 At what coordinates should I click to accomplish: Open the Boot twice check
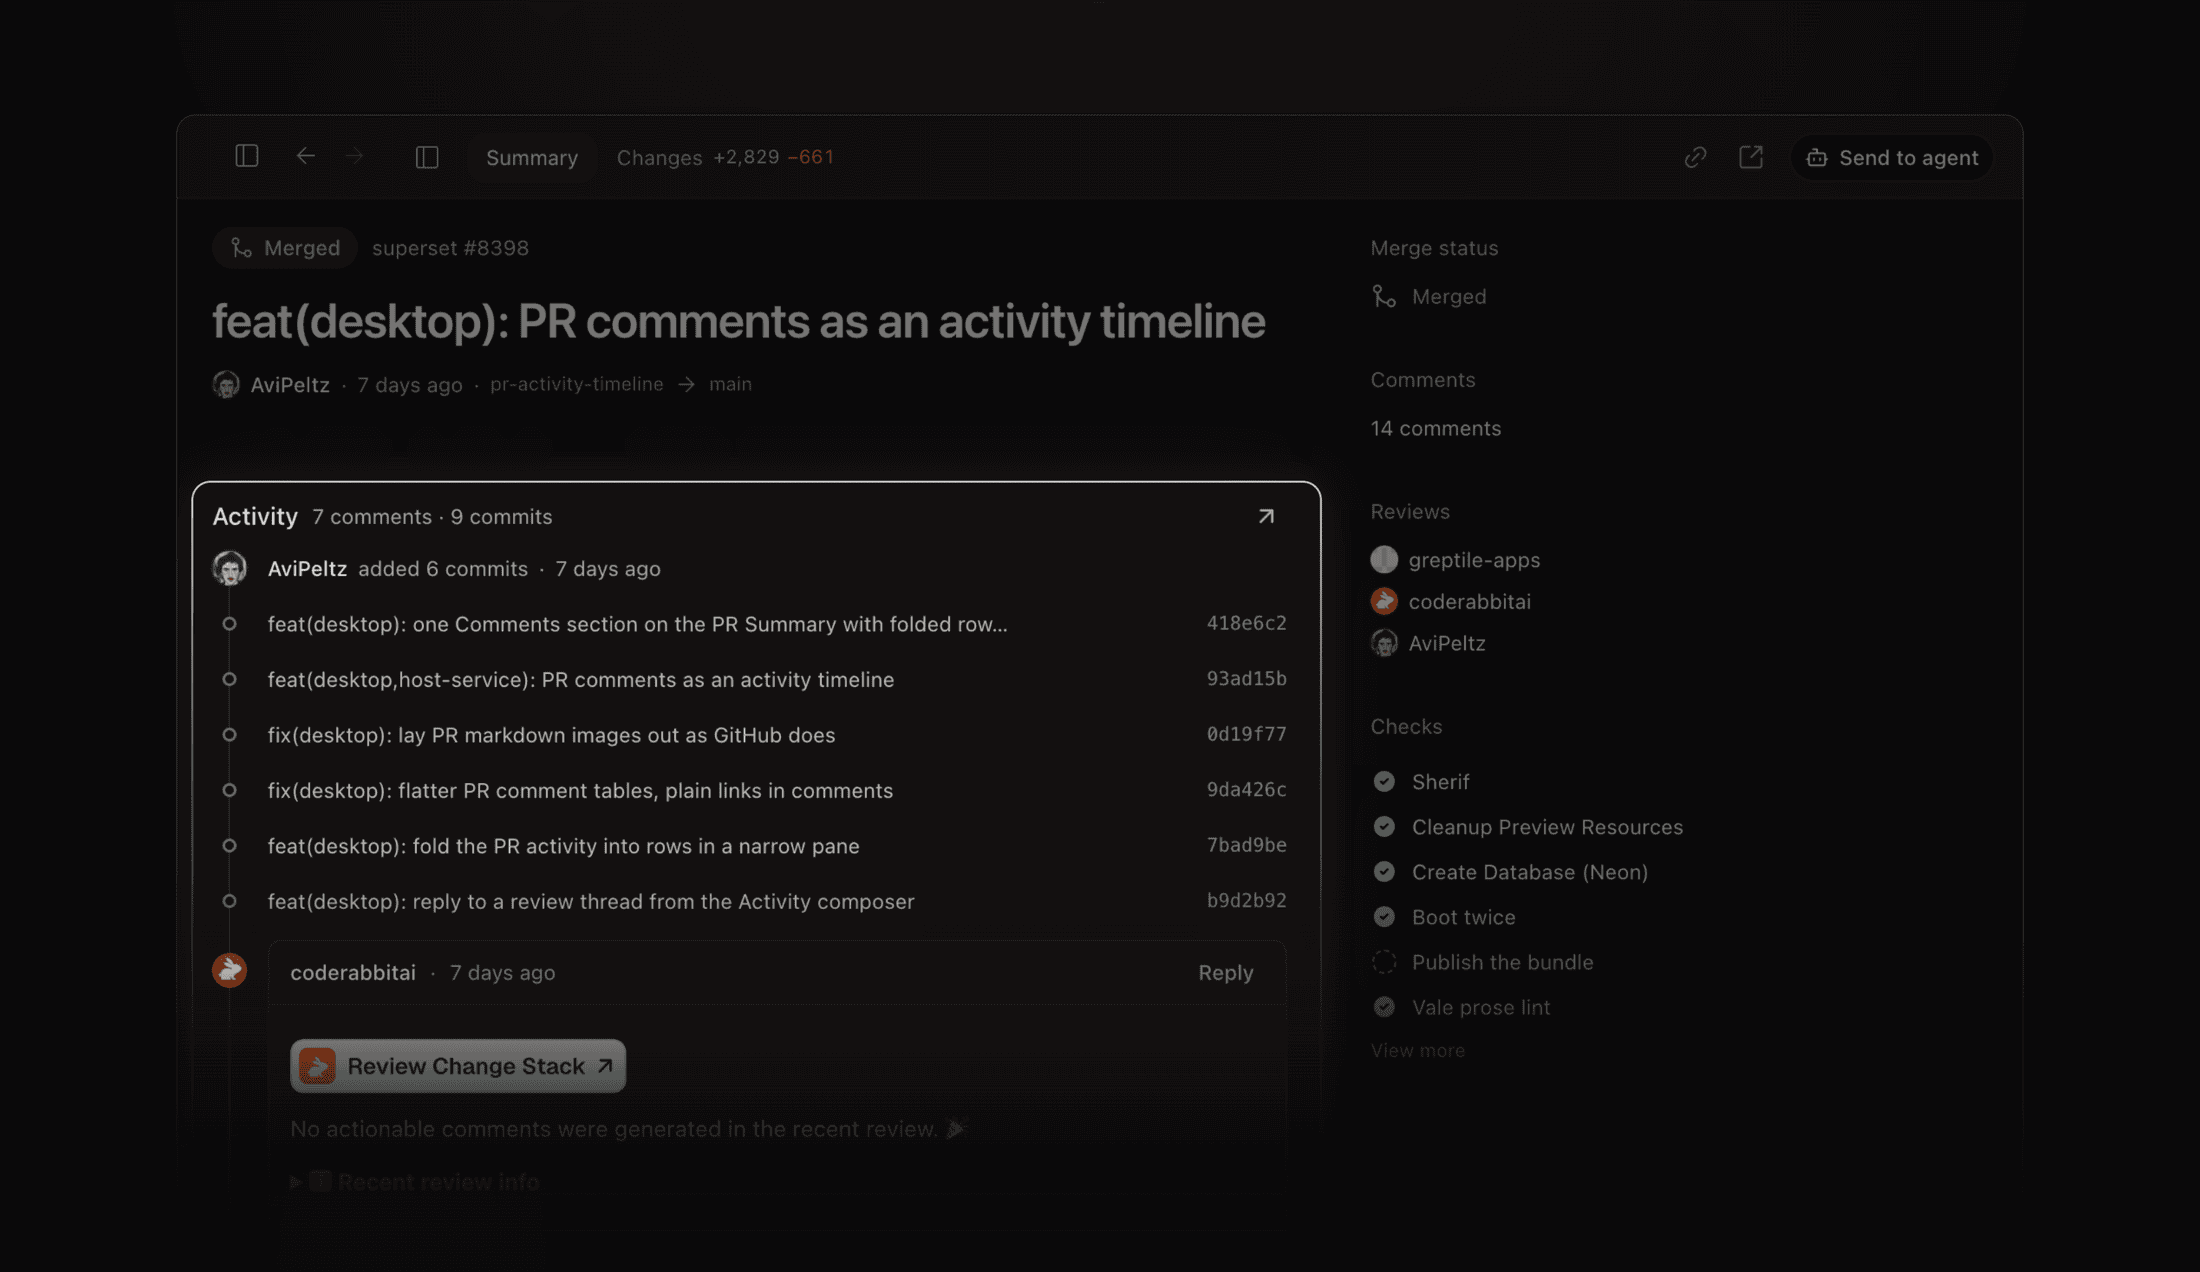click(1444, 917)
